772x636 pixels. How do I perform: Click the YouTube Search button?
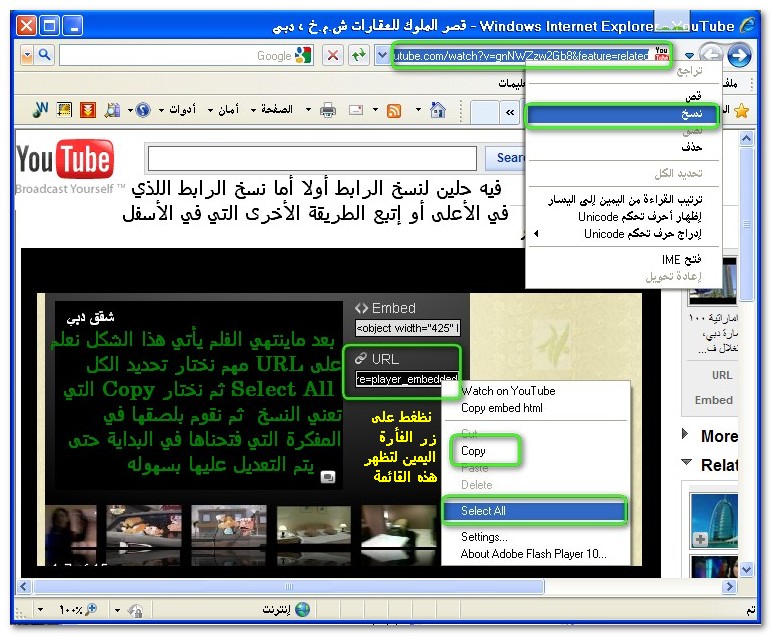505,158
